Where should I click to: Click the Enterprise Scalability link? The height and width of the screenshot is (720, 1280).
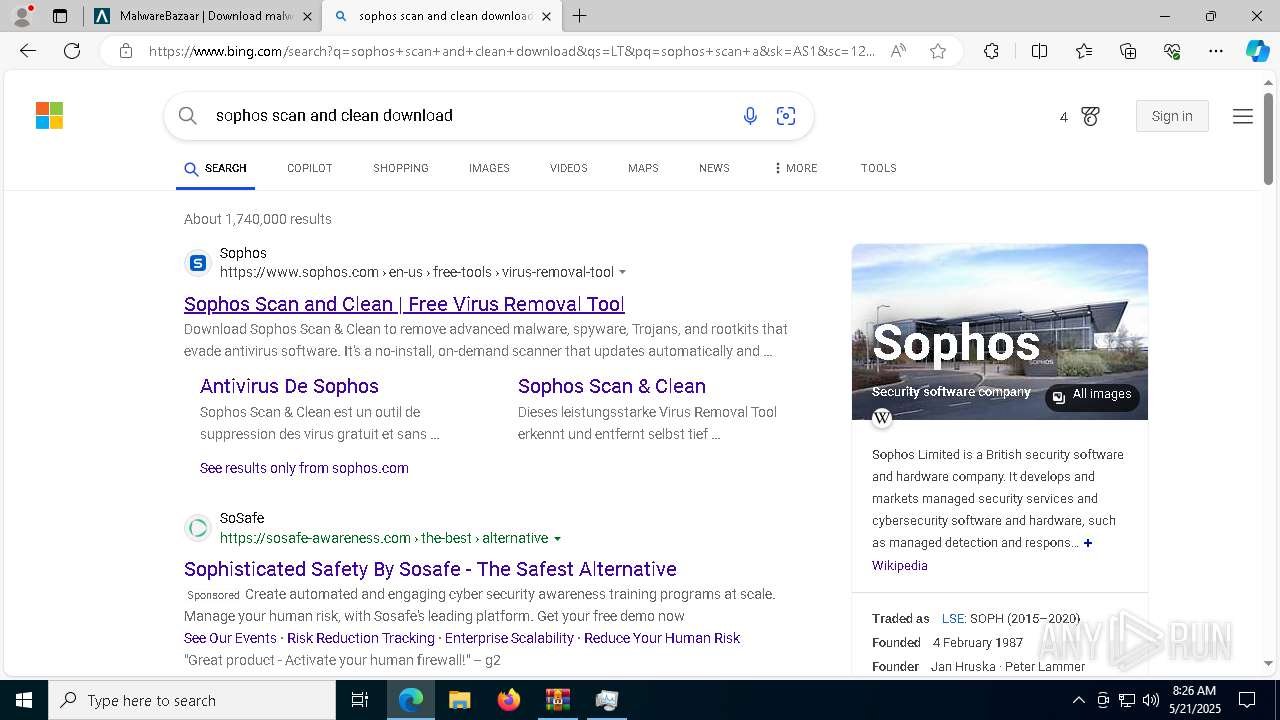(509, 638)
